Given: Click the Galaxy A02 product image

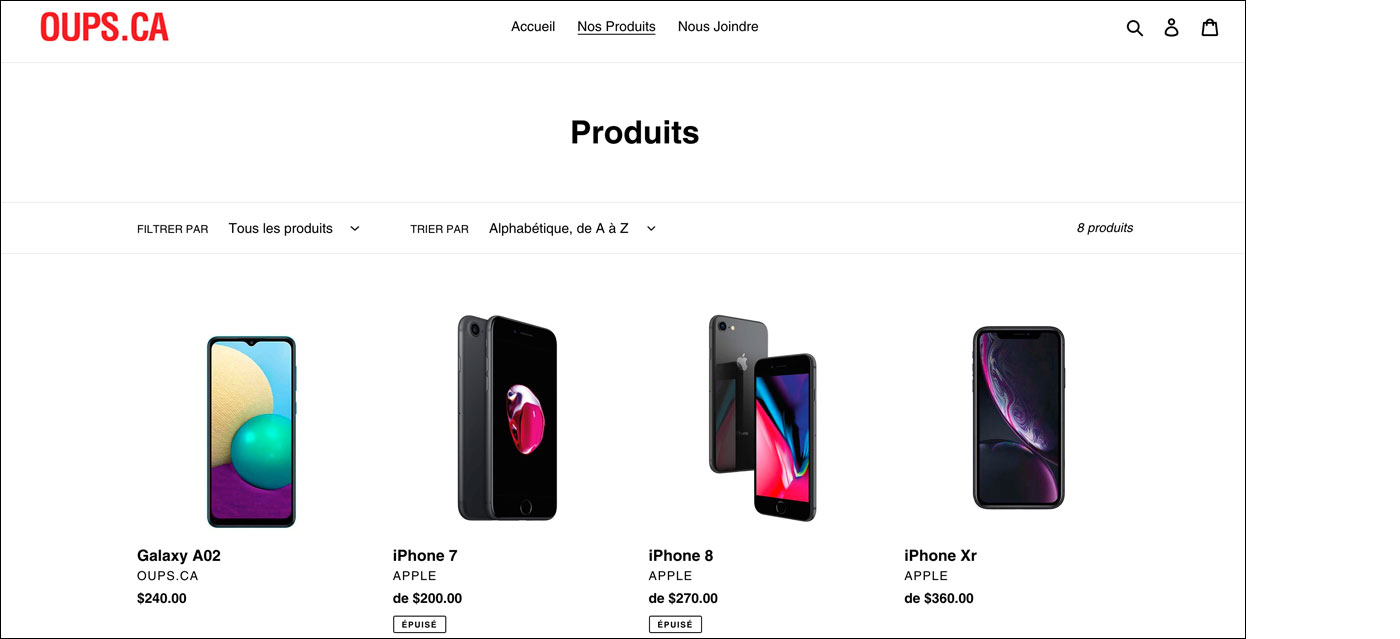Looking at the screenshot, I should (251, 431).
